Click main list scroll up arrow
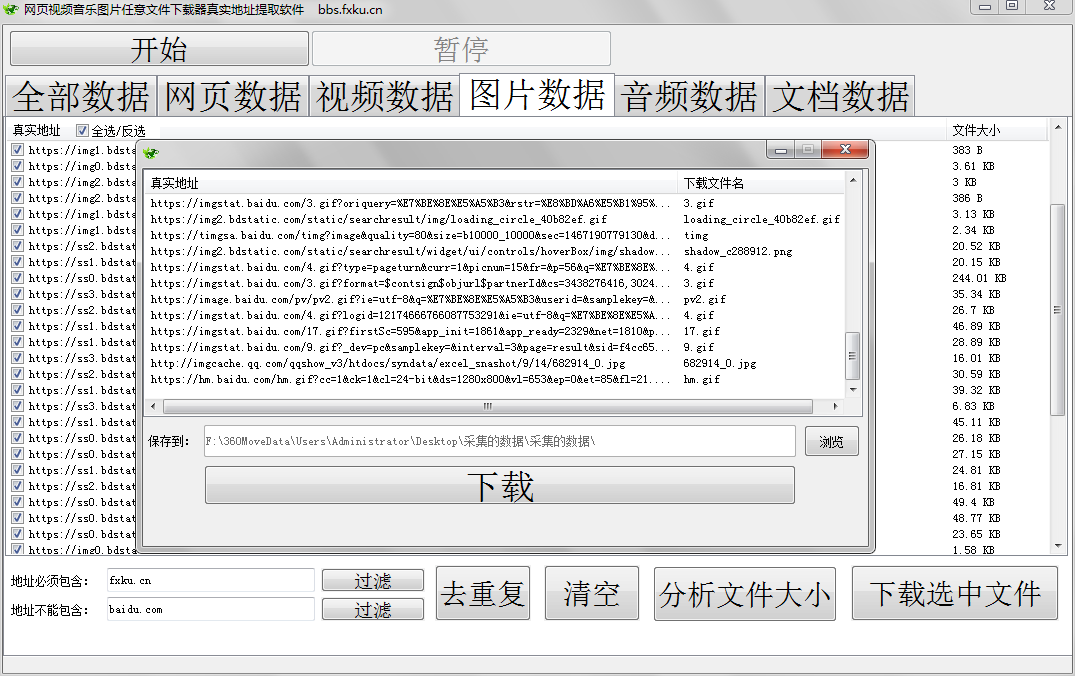The height and width of the screenshot is (676, 1075). 1058,128
